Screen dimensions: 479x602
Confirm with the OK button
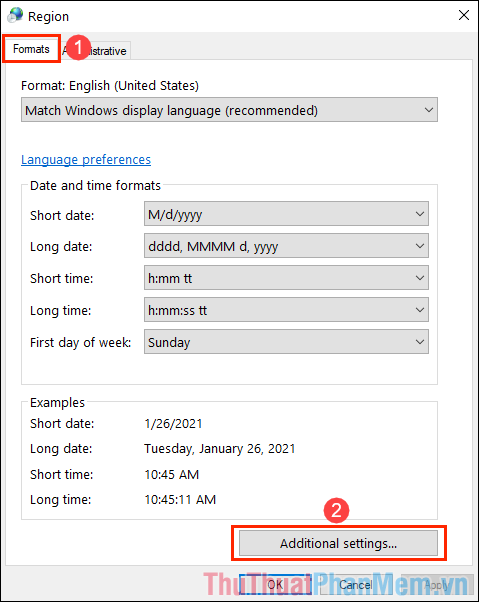coord(275,585)
